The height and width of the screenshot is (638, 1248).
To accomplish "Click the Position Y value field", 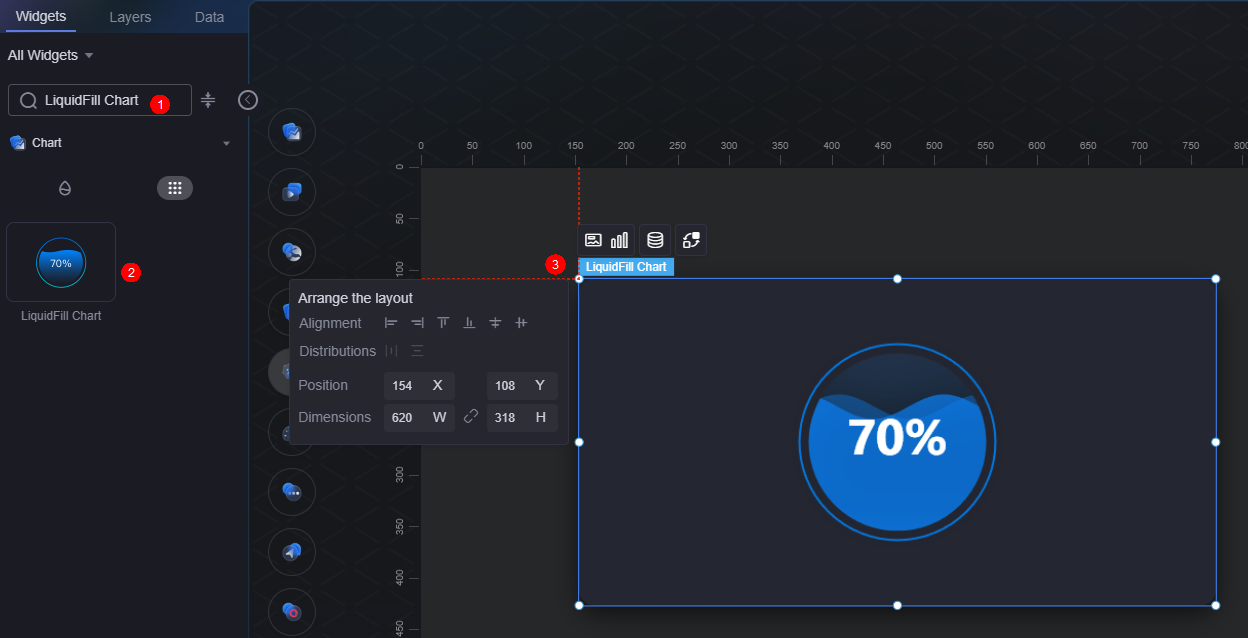I will (x=522, y=386).
